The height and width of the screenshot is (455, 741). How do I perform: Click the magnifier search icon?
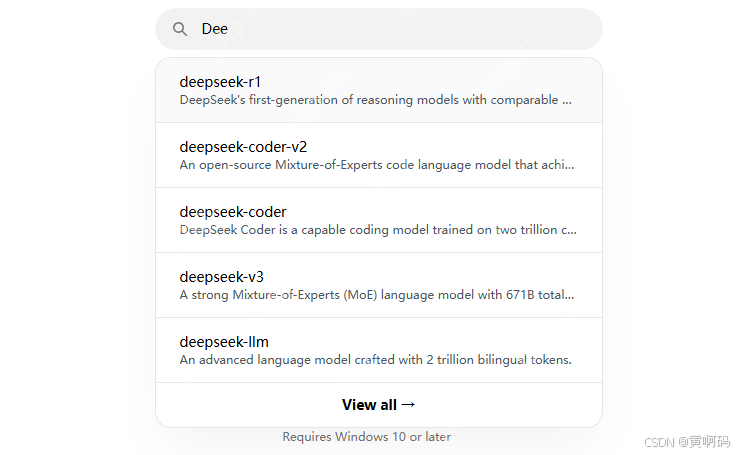click(x=180, y=29)
